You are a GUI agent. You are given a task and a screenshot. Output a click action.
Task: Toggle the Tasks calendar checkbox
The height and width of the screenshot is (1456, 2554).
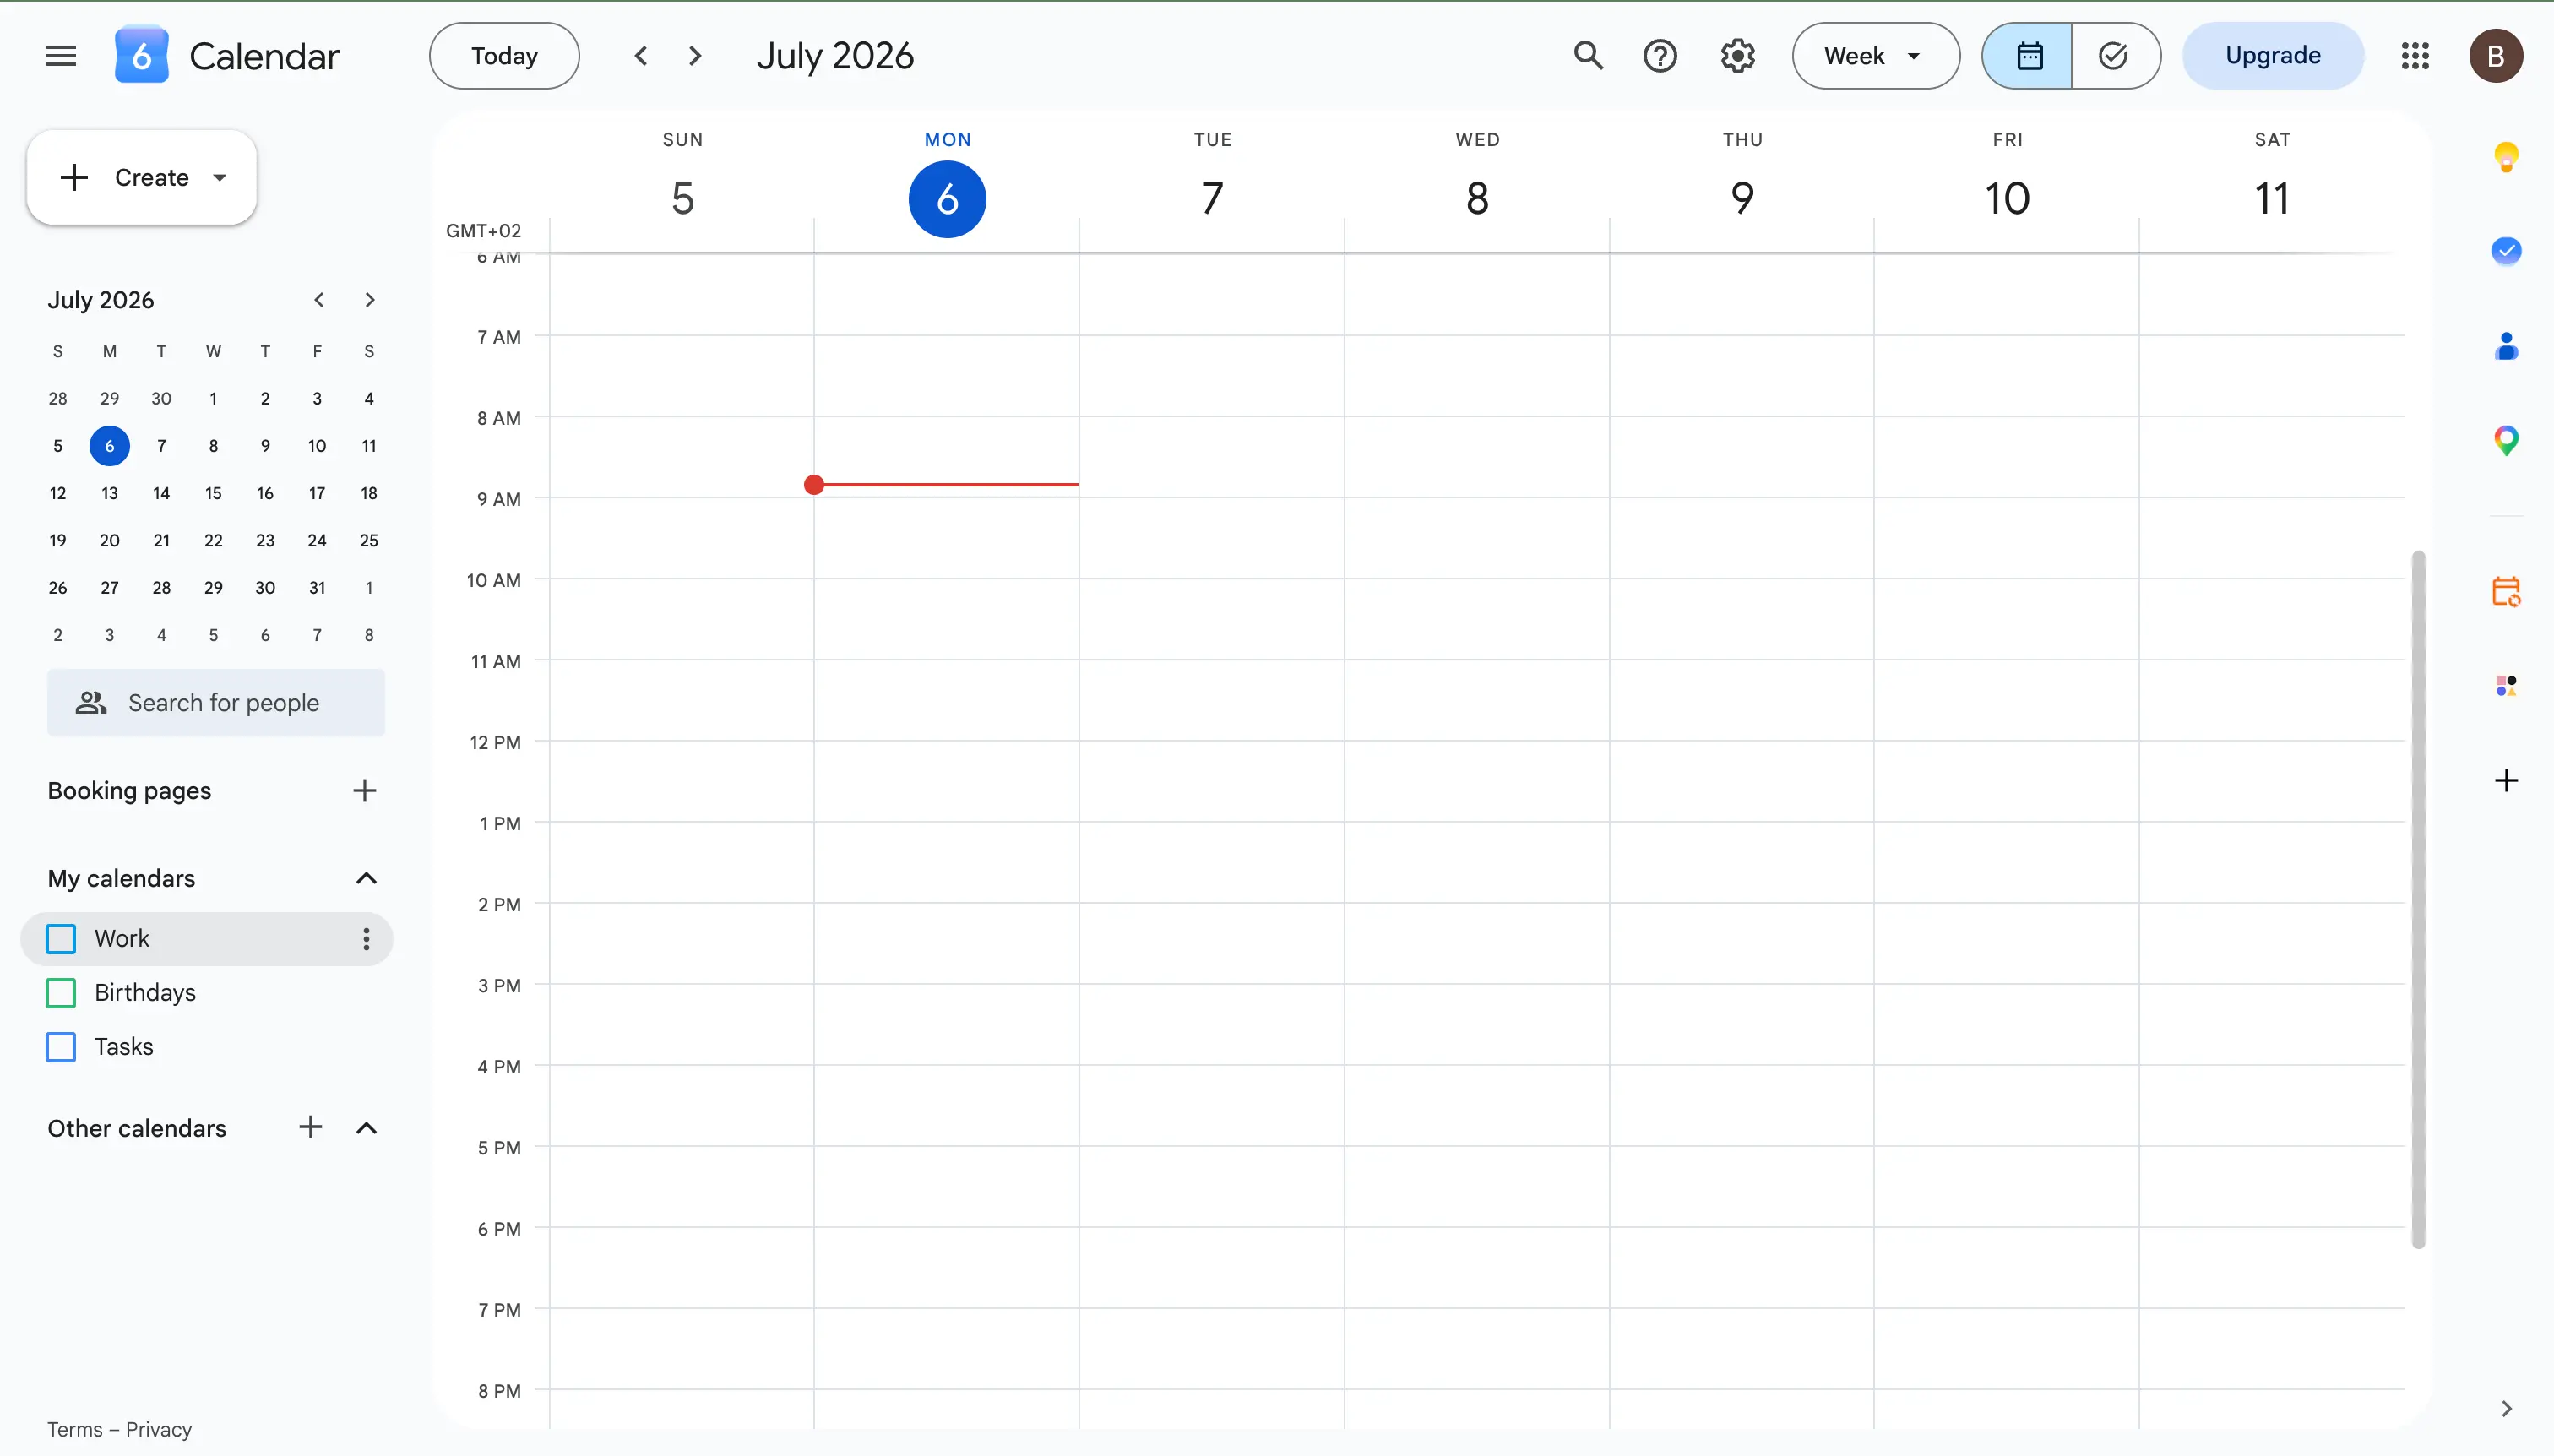click(61, 1047)
